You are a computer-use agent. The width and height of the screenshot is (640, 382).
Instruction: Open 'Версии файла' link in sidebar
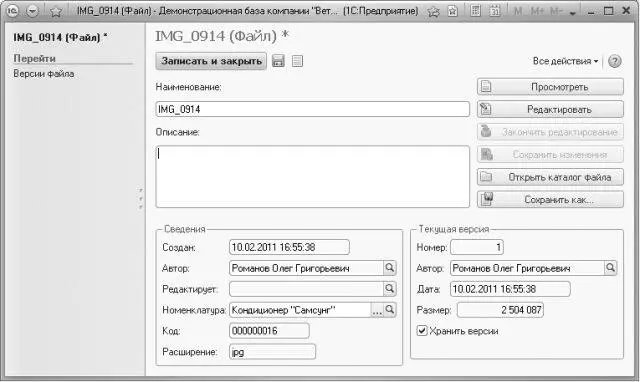44,74
